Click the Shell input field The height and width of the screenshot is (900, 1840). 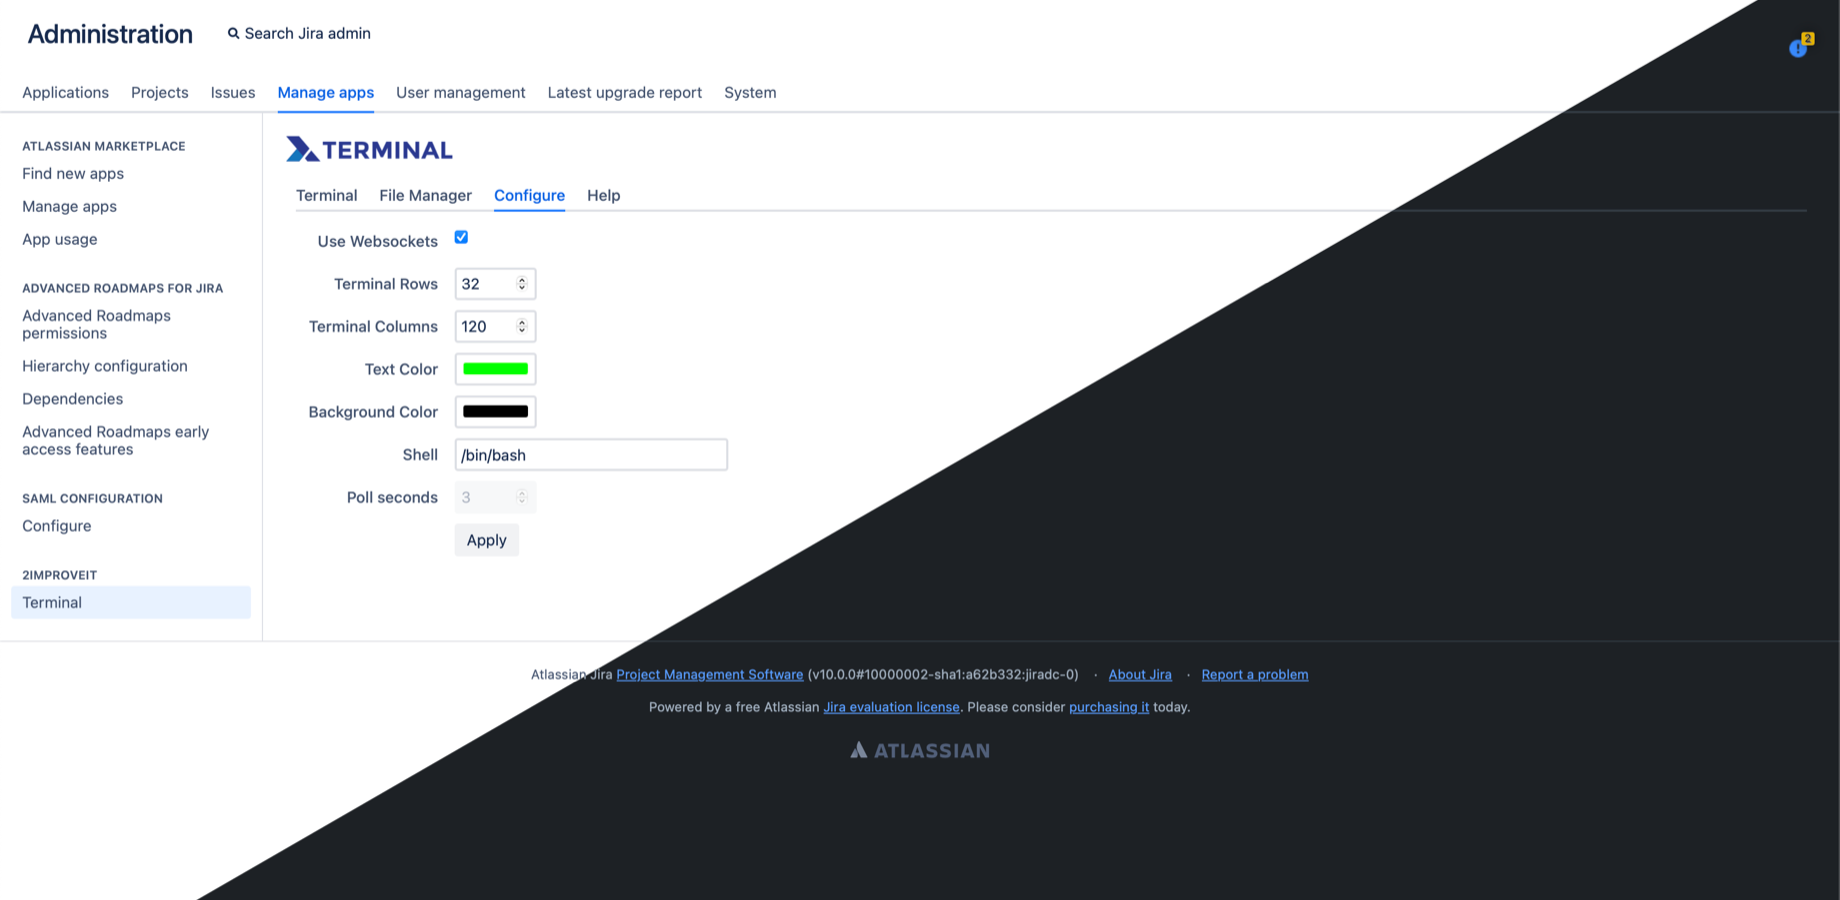click(591, 455)
